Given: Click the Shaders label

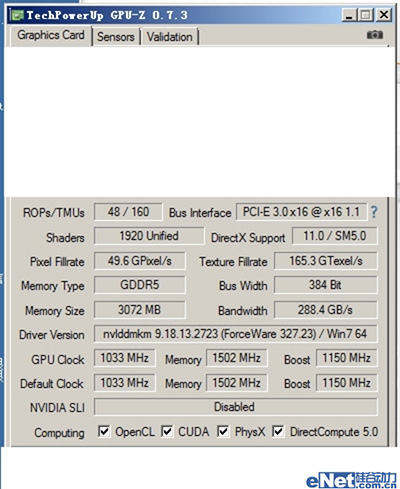Looking at the screenshot, I should 65,238.
